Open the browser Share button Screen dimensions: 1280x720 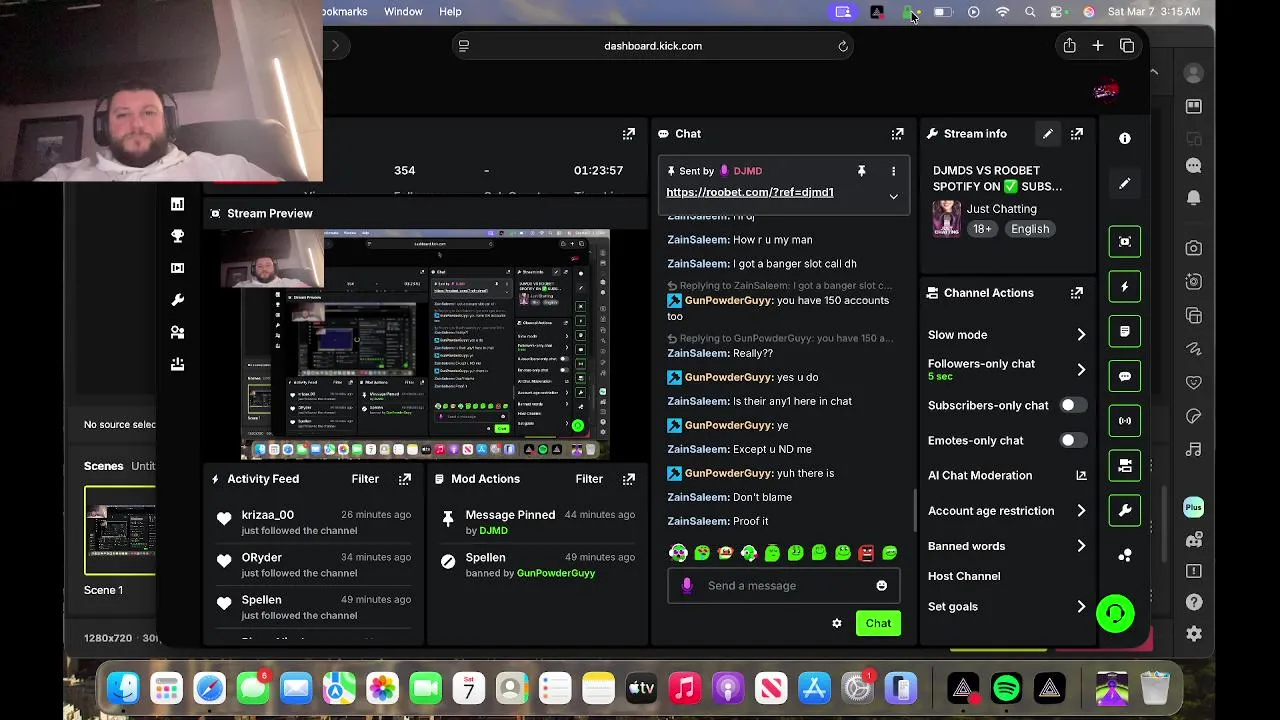click(1069, 46)
